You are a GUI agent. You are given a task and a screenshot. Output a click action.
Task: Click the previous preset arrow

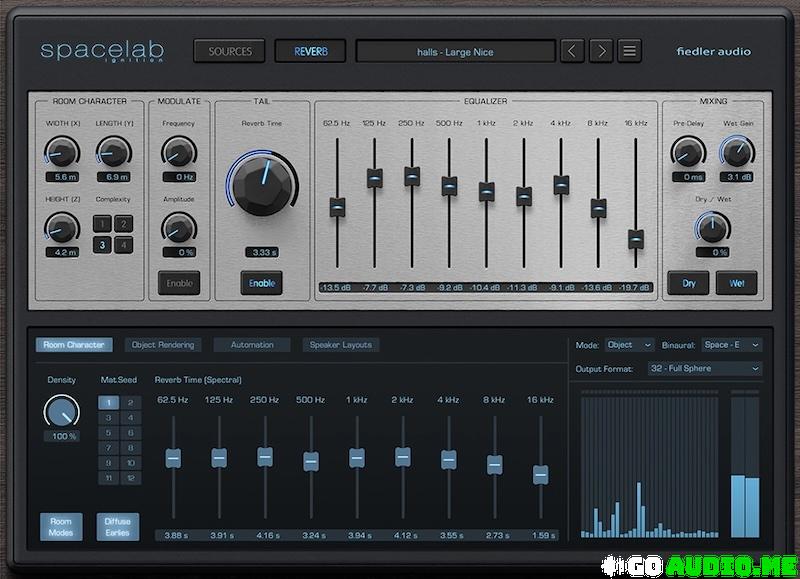click(572, 51)
